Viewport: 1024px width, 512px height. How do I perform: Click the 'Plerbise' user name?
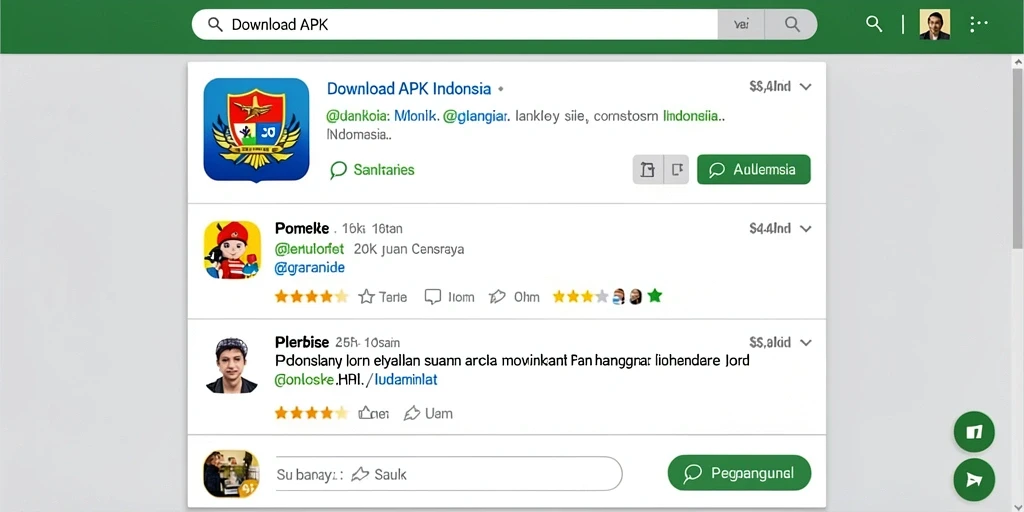tap(302, 342)
